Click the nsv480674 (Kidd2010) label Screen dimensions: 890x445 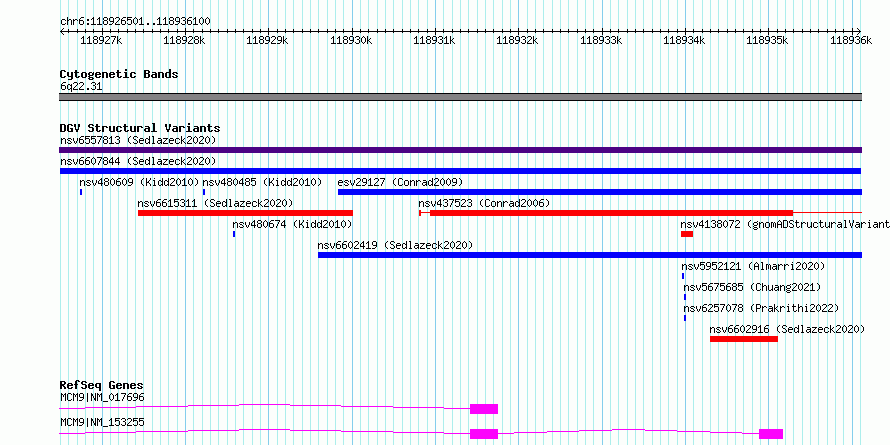(292, 224)
